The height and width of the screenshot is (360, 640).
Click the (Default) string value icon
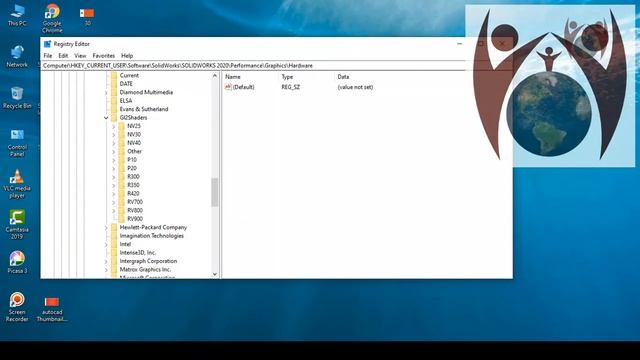coord(228,87)
